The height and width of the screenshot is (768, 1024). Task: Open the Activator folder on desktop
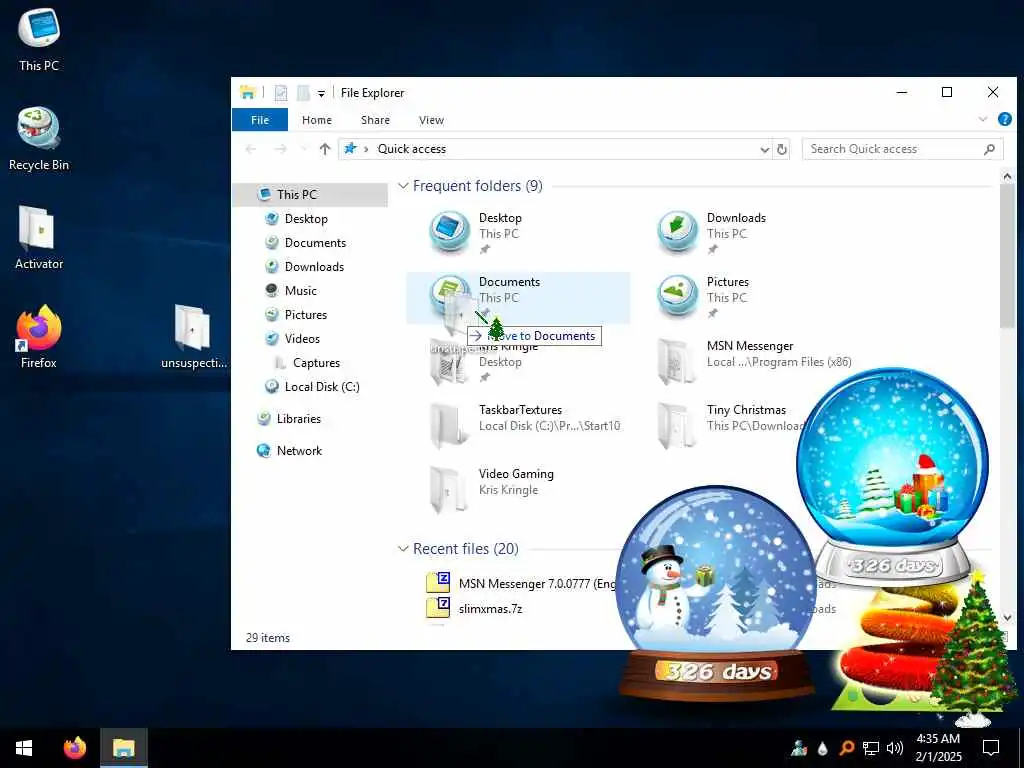pos(39,238)
